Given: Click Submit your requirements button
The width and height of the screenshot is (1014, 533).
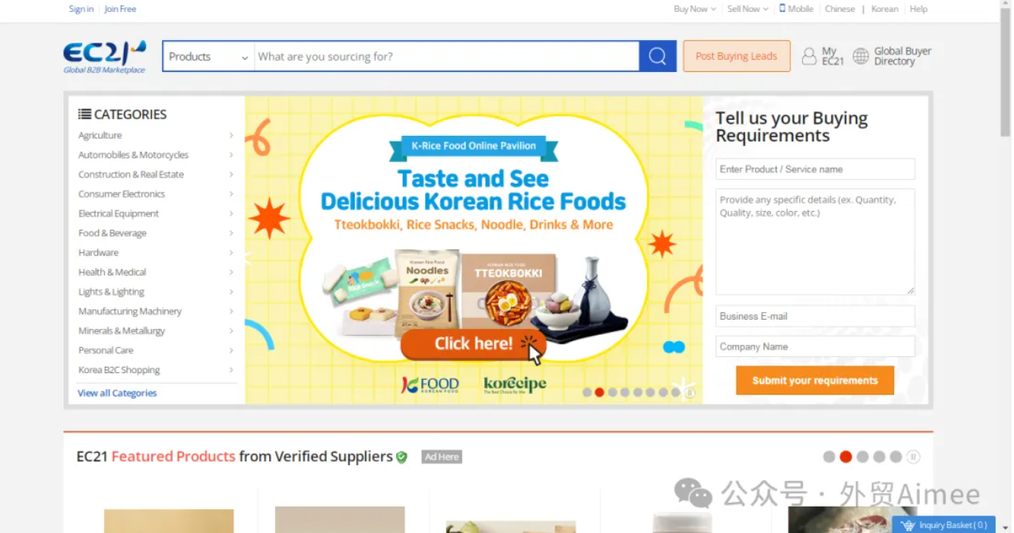Looking at the screenshot, I should (x=814, y=380).
